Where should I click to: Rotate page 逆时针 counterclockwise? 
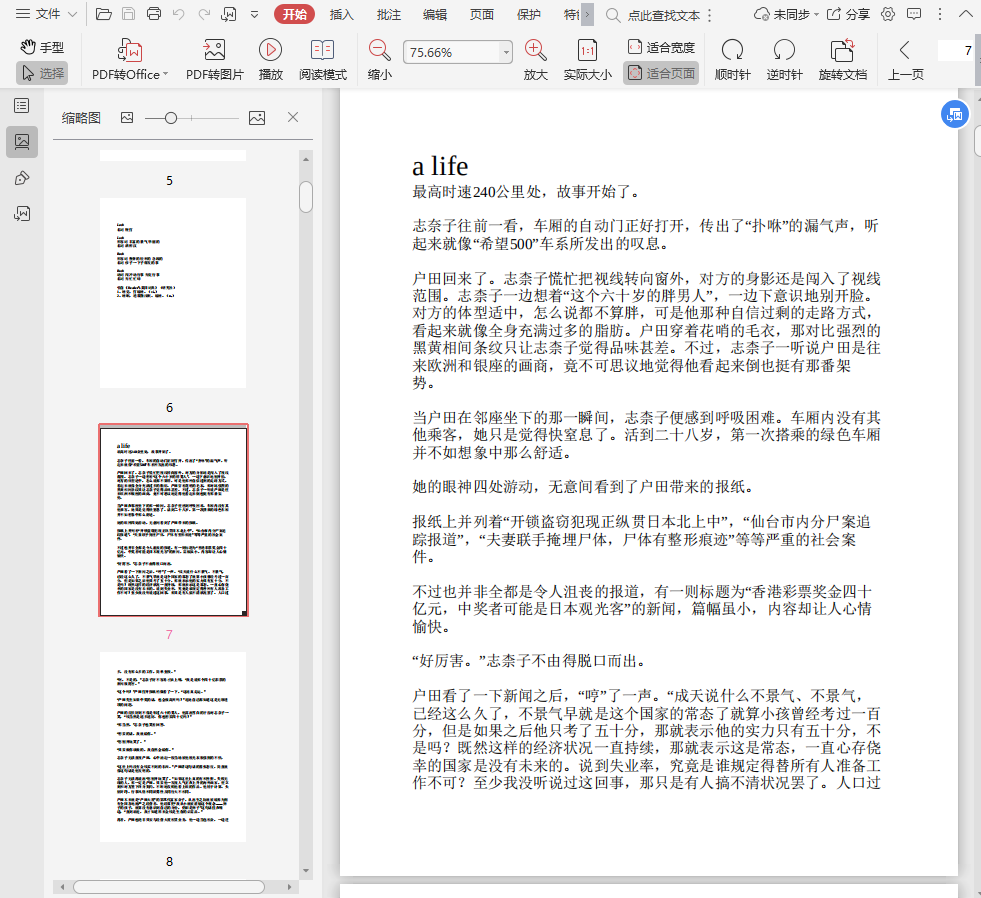[784, 60]
